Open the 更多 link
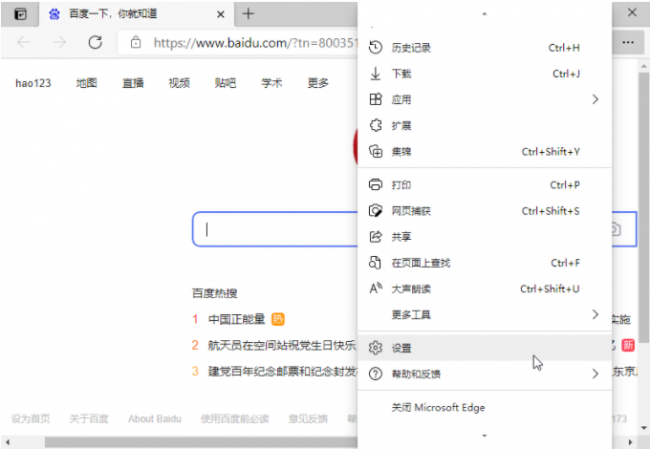650x449 pixels. click(318, 83)
